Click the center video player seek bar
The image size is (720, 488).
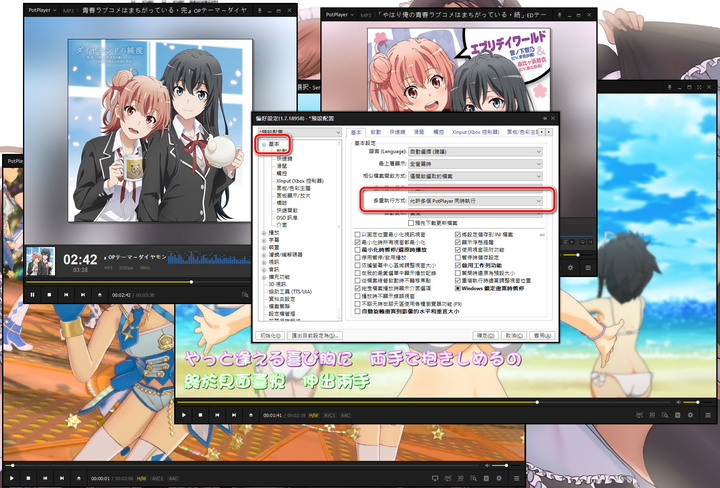click(425, 403)
